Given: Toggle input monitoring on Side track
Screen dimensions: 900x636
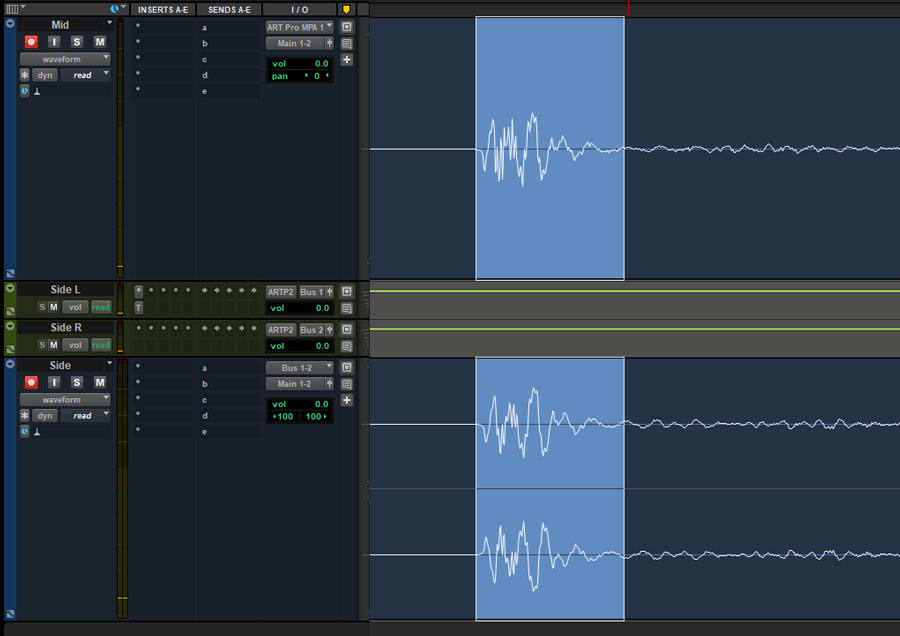Looking at the screenshot, I should pos(54,382).
